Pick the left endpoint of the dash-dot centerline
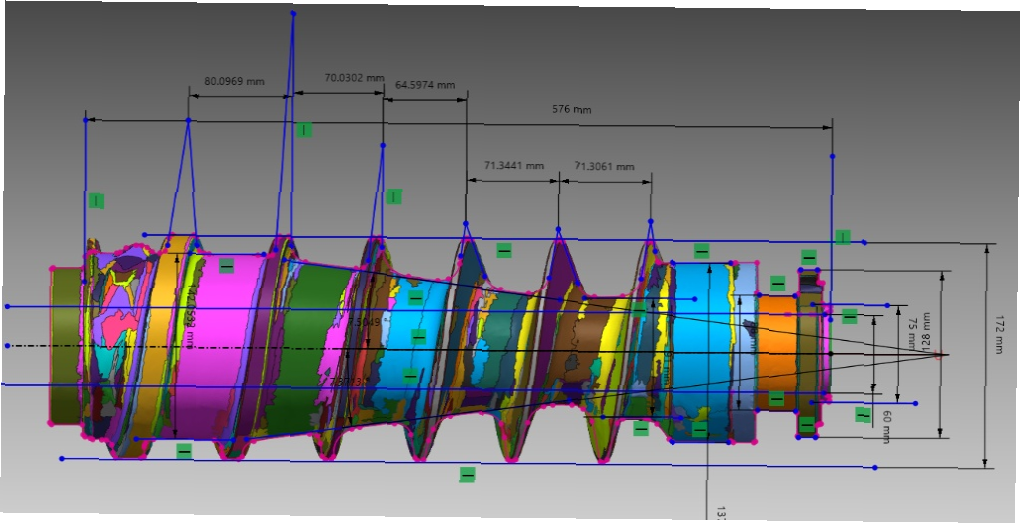Screen dimensions: 1020x523 pos(7,346)
